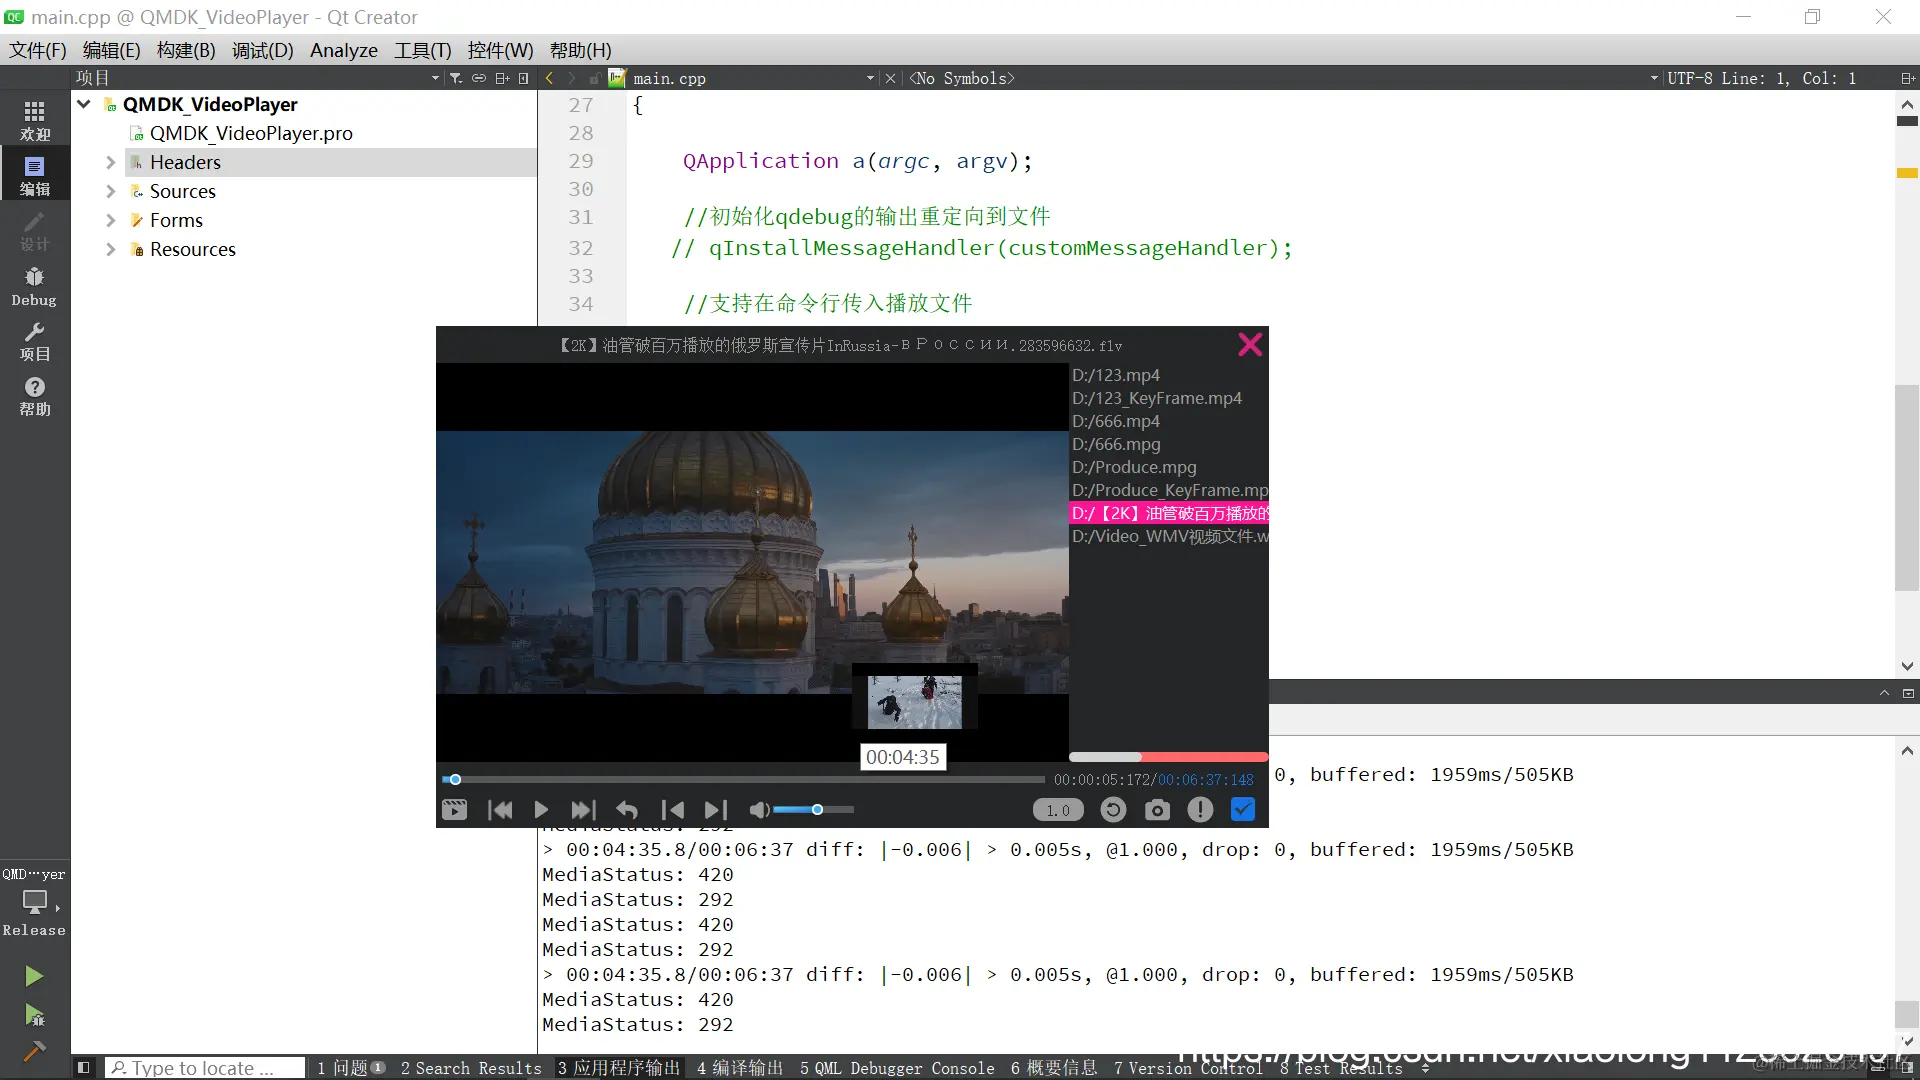Image resolution: width=1920 pixels, height=1080 pixels.
Task: Click the undo return arrow icon
Action: [x=627, y=810]
